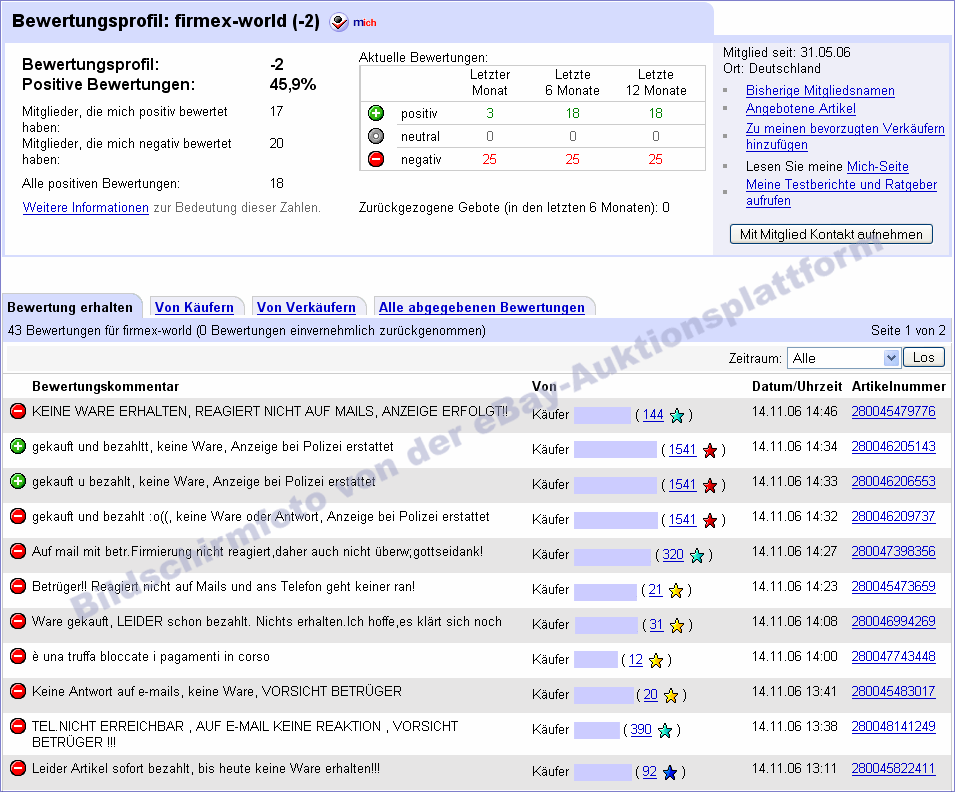Click the 'Seite 1 von 2' text
Screen dimensions: 955x792
coord(908,330)
